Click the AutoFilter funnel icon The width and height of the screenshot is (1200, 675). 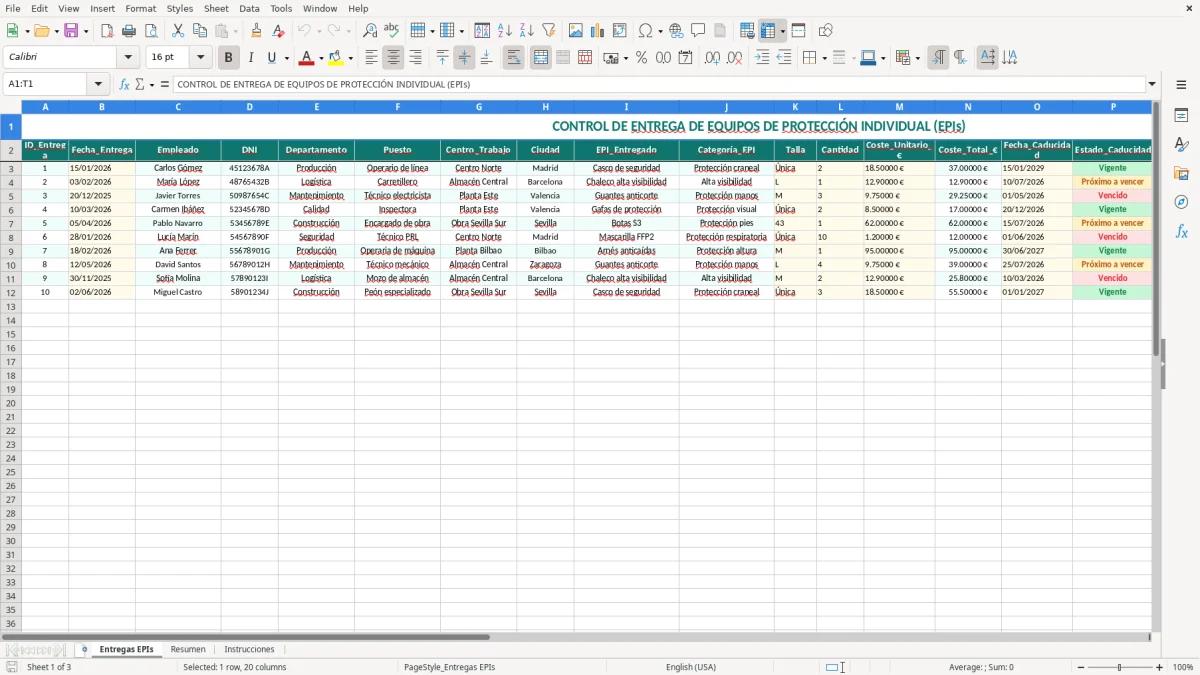tap(548, 31)
